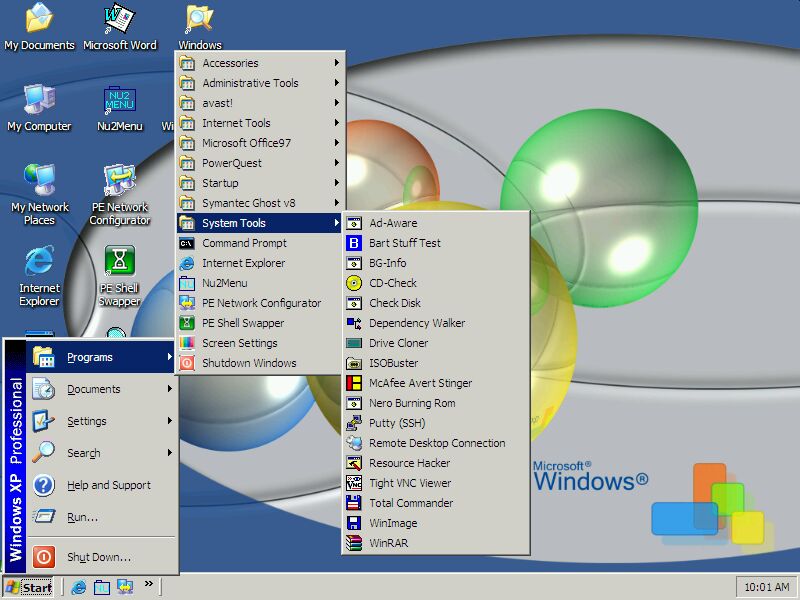Open Screen Settings menu entry
The image size is (800, 600).
pyautogui.click(x=259, y=343)
